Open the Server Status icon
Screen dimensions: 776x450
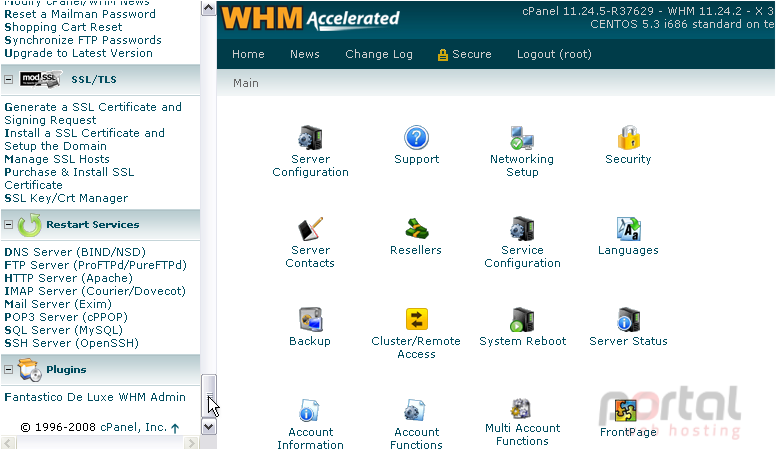[629, 320]
